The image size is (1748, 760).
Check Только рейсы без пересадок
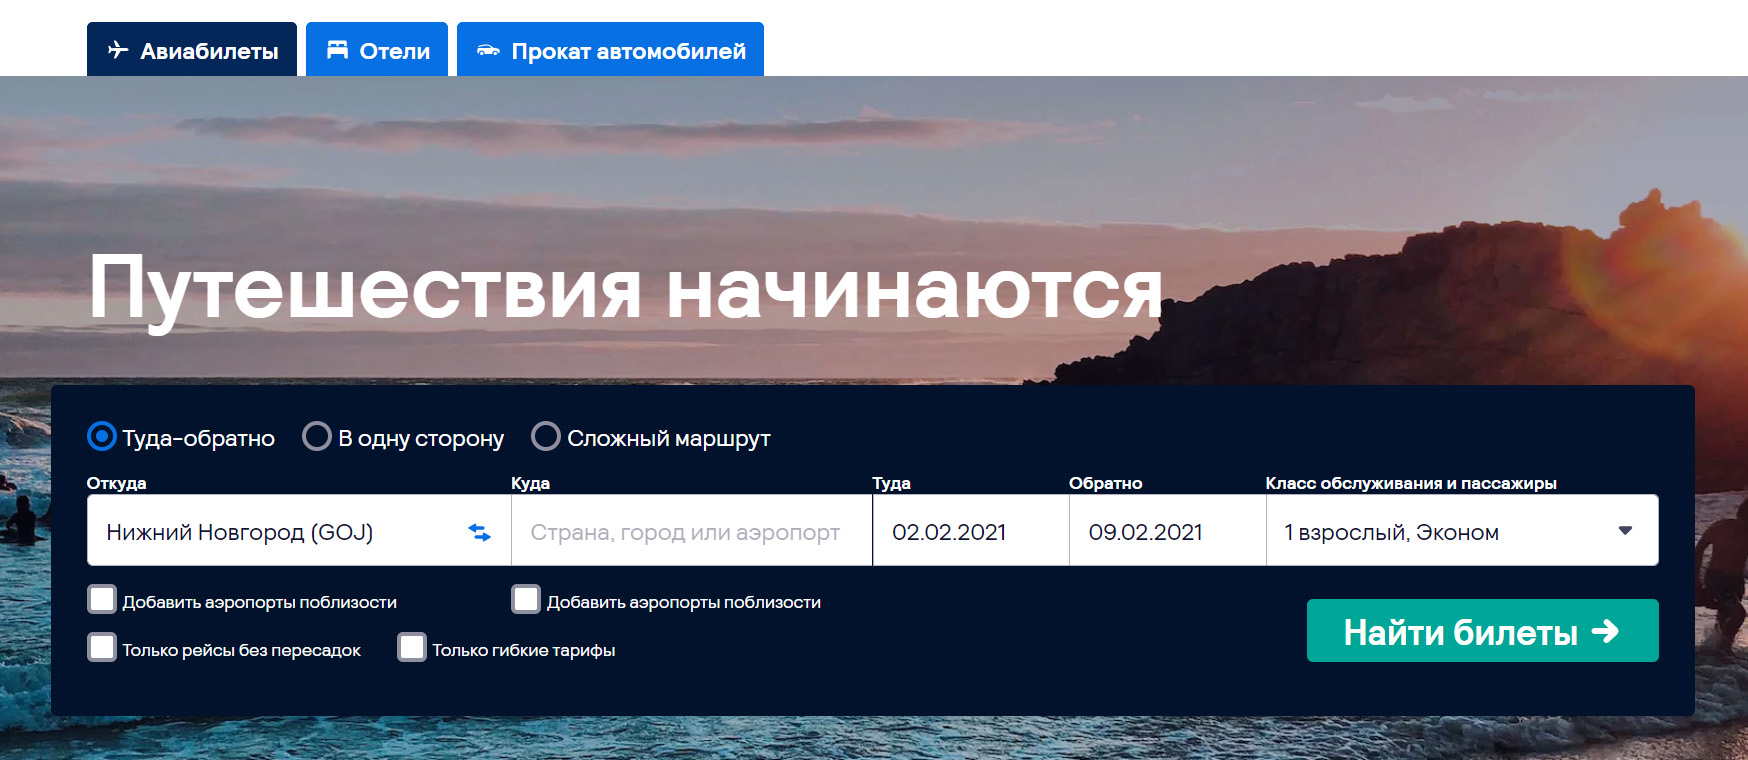tap(102, 648)
